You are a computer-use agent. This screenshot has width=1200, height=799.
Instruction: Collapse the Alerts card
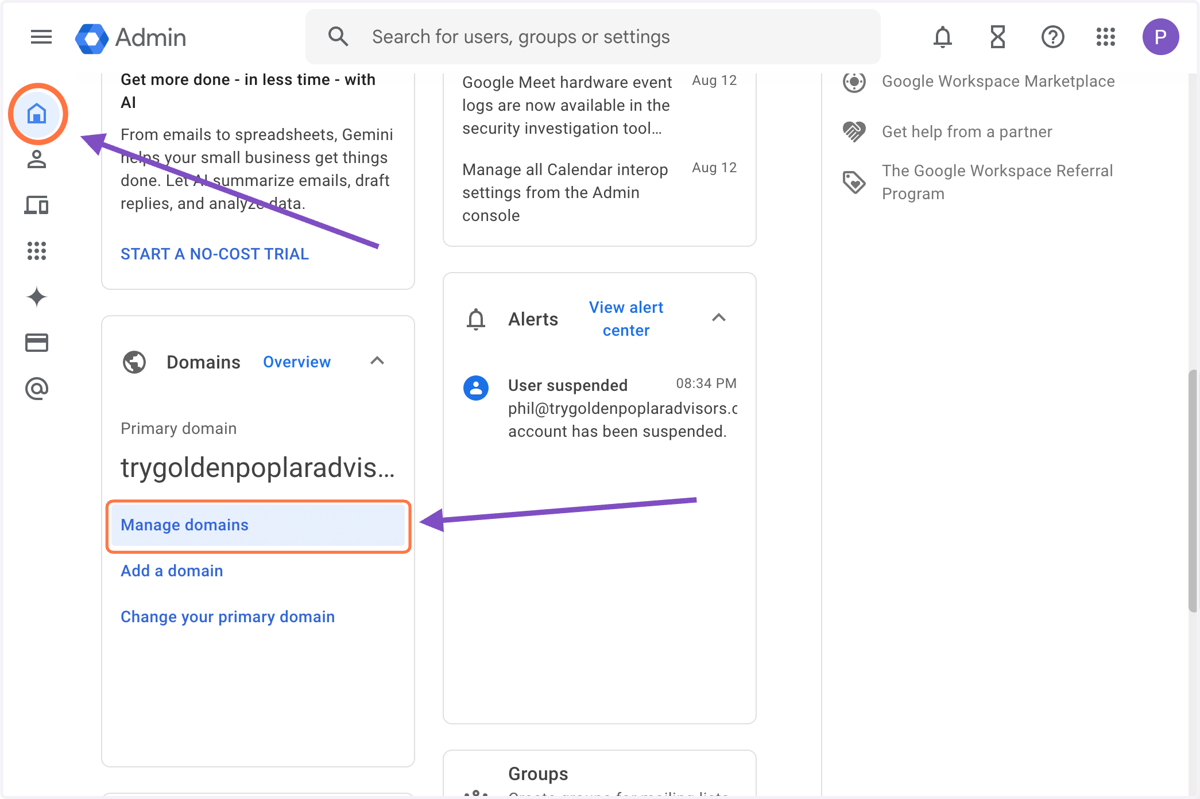pyautogui.click(x=719, y=318)
